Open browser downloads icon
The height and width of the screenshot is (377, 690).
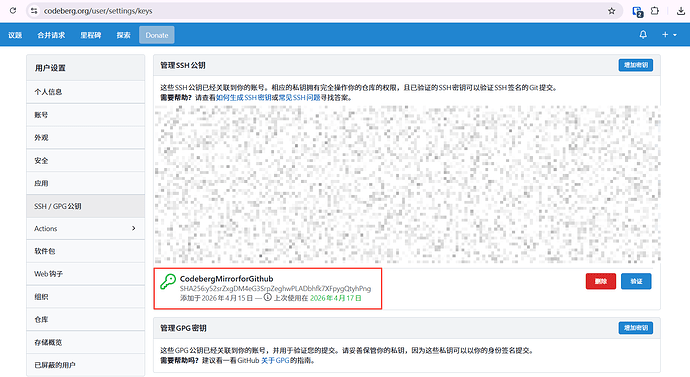point(681,11)
